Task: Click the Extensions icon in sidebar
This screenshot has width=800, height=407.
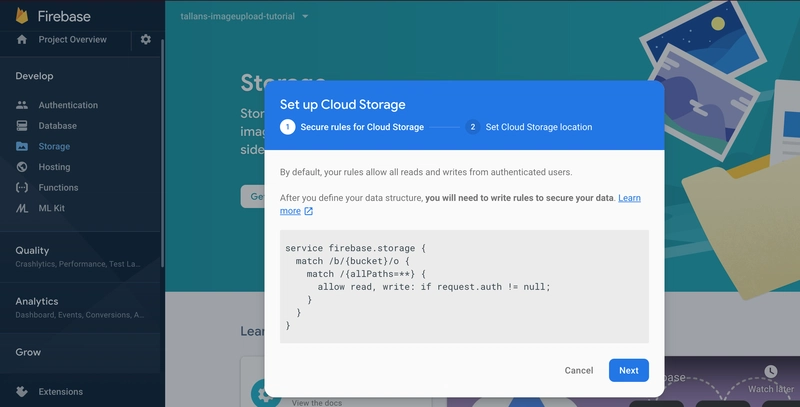Action: coord(22,392)
